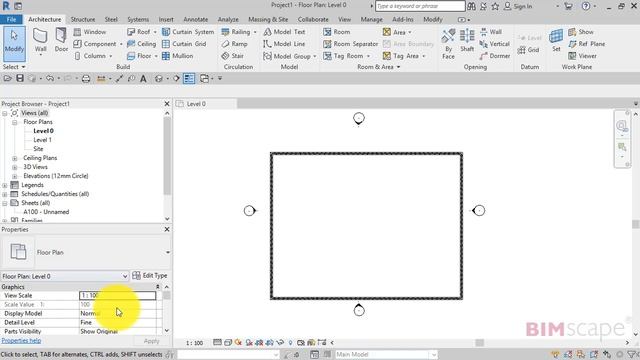
Task: Select the Model Text tool
Action: pos(284,32)
